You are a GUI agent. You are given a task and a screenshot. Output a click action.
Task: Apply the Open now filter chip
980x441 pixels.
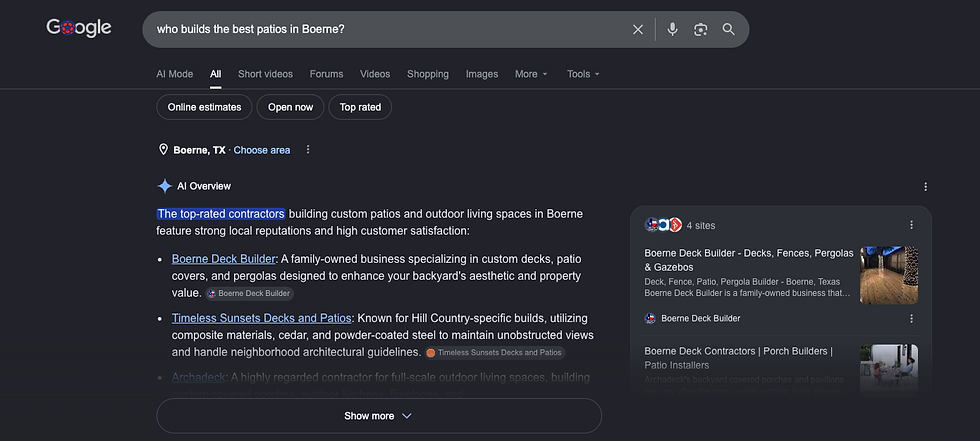290,107
